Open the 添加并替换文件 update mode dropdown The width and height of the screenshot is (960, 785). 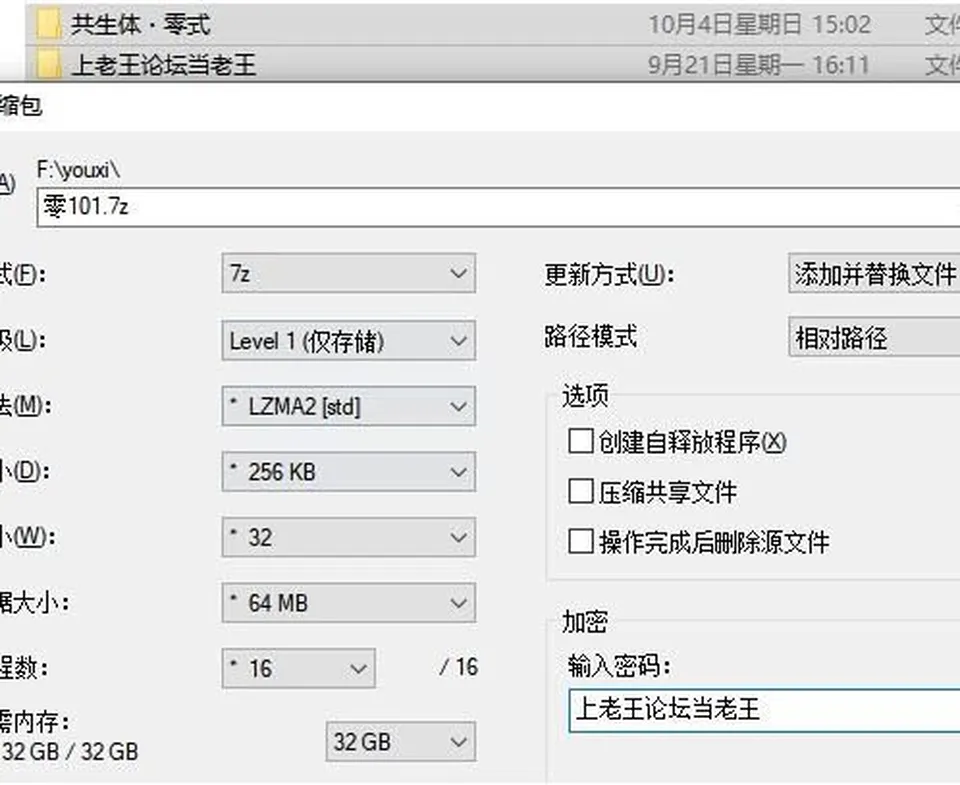click(x=874, y=273)
